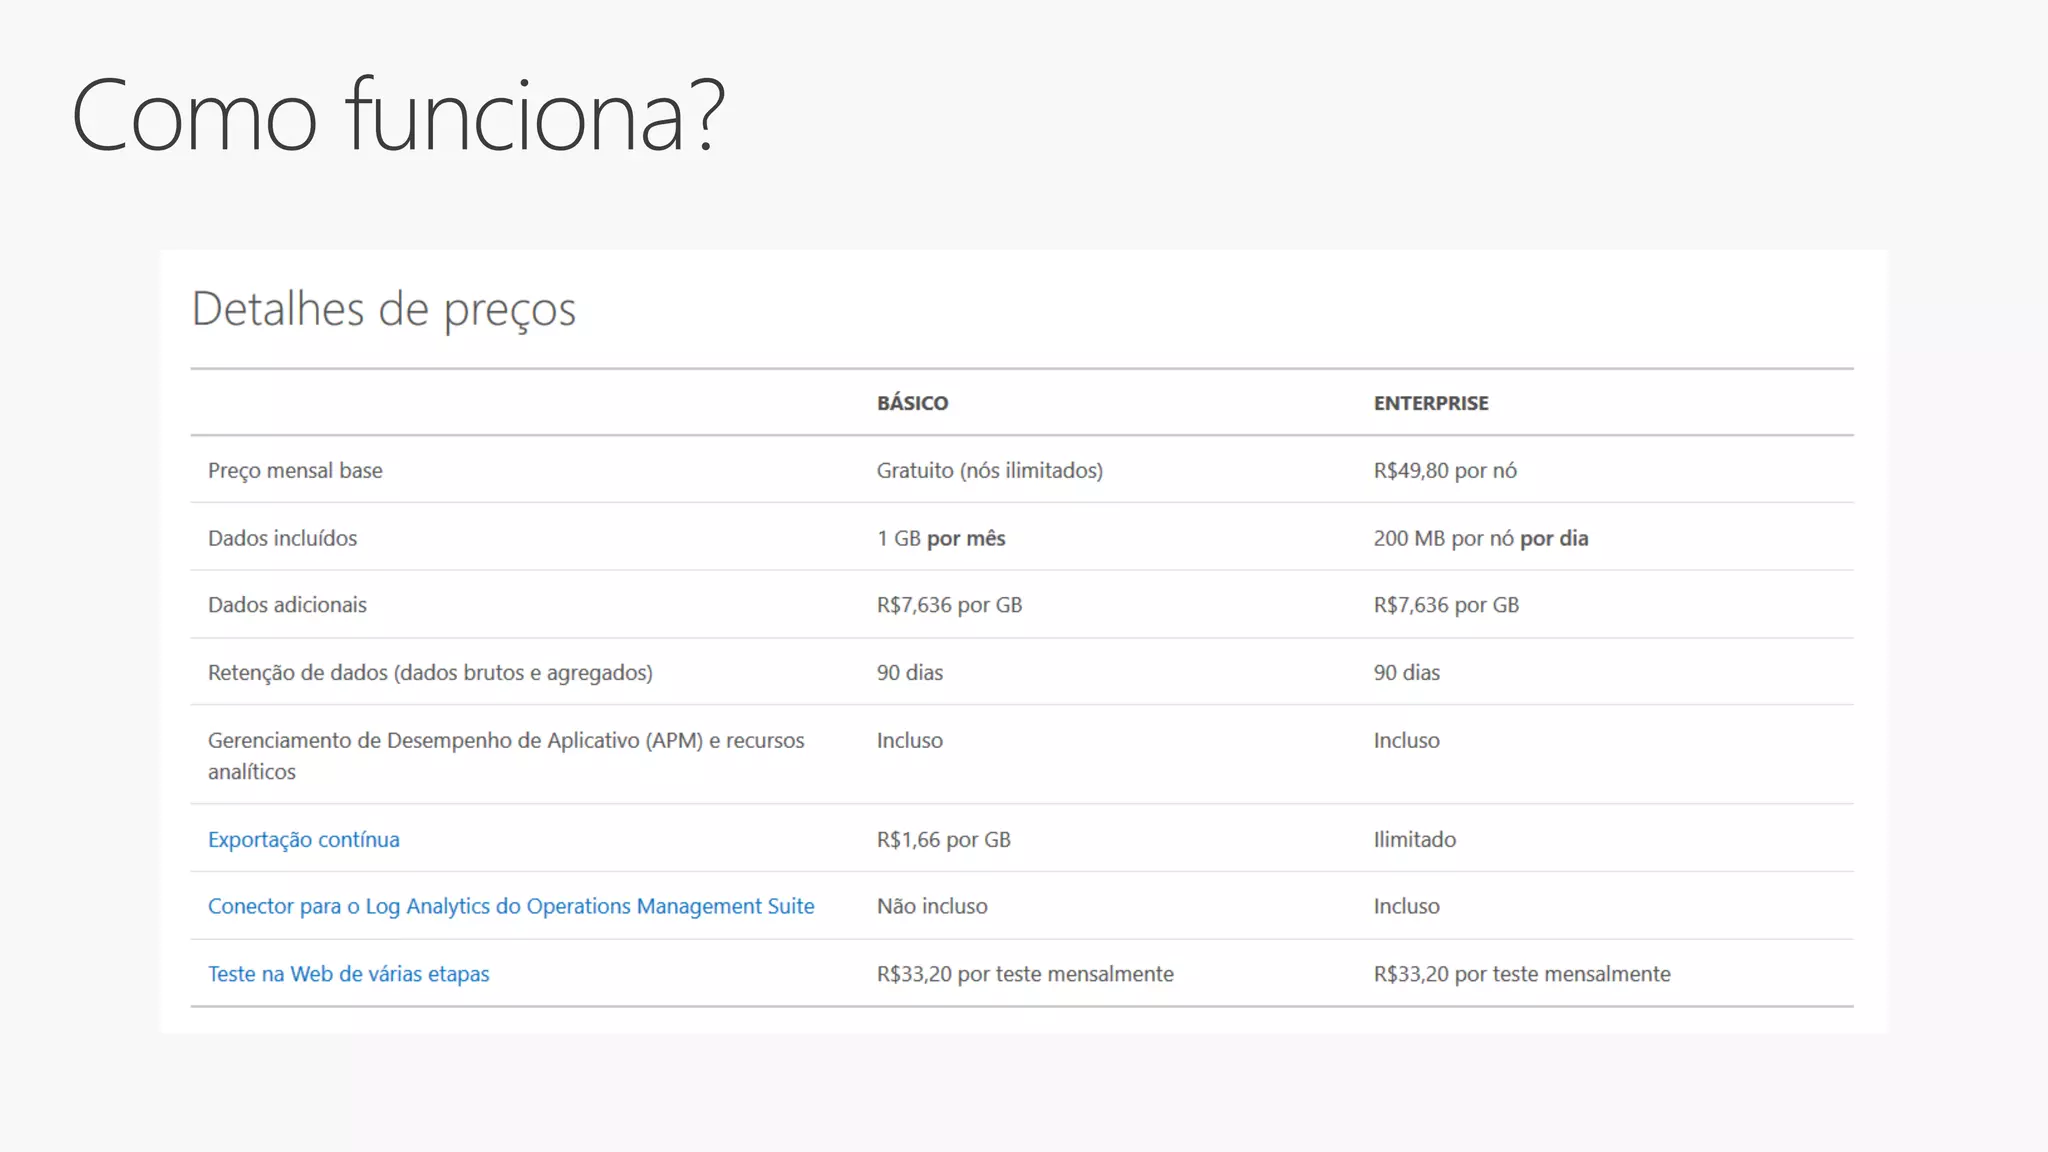Click 90 dias in the Enterprise column
Screen dimensions: 2048x1152
(1406, 672)
